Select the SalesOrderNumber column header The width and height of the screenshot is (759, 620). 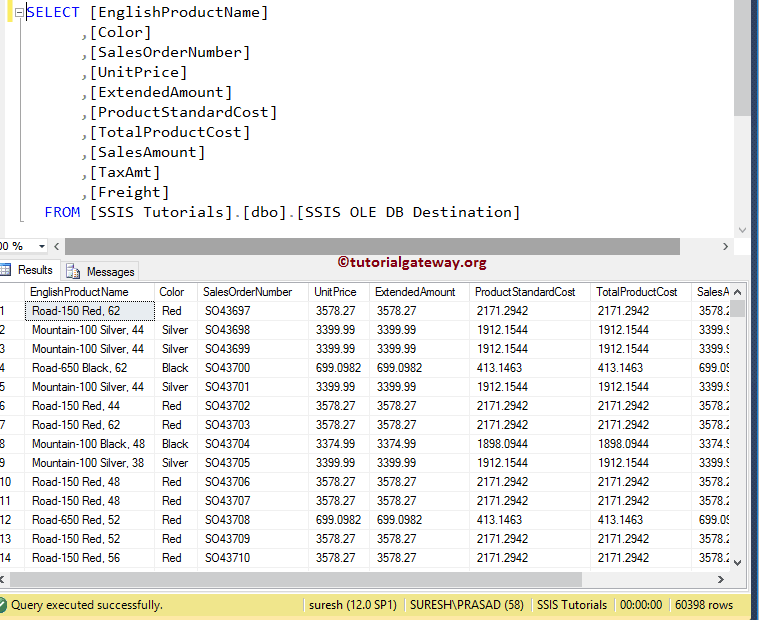tap(248, 292)
